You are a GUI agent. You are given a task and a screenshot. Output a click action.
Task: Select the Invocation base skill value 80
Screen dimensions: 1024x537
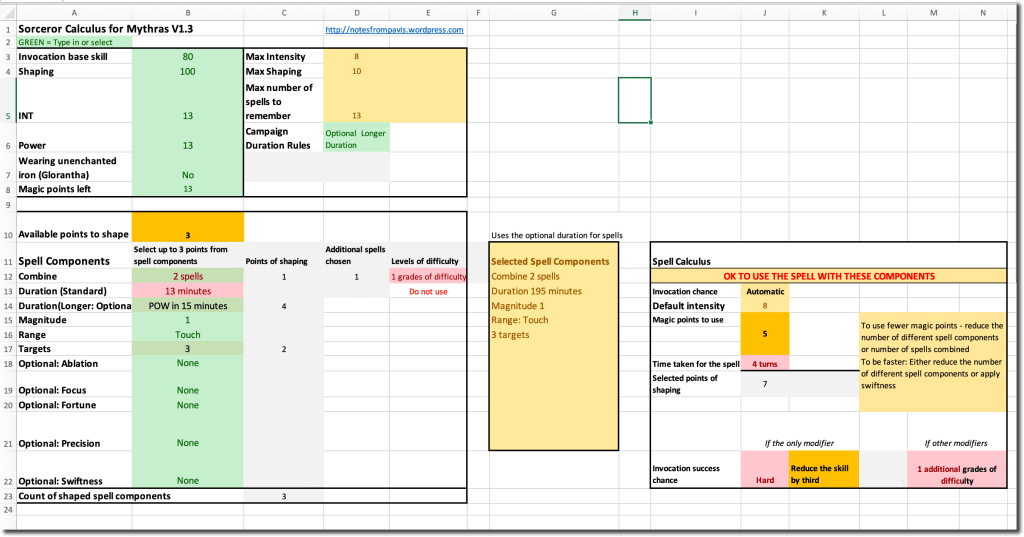(188, 57)
